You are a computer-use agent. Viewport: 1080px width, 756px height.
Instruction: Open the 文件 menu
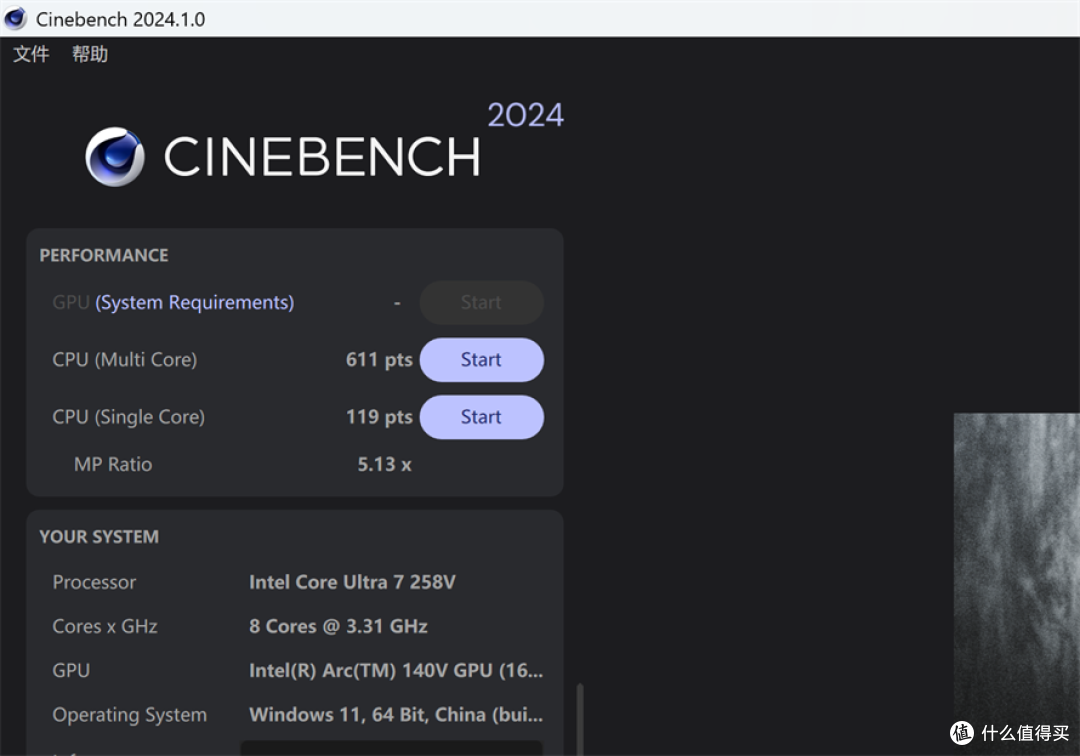tap(31, 54)
